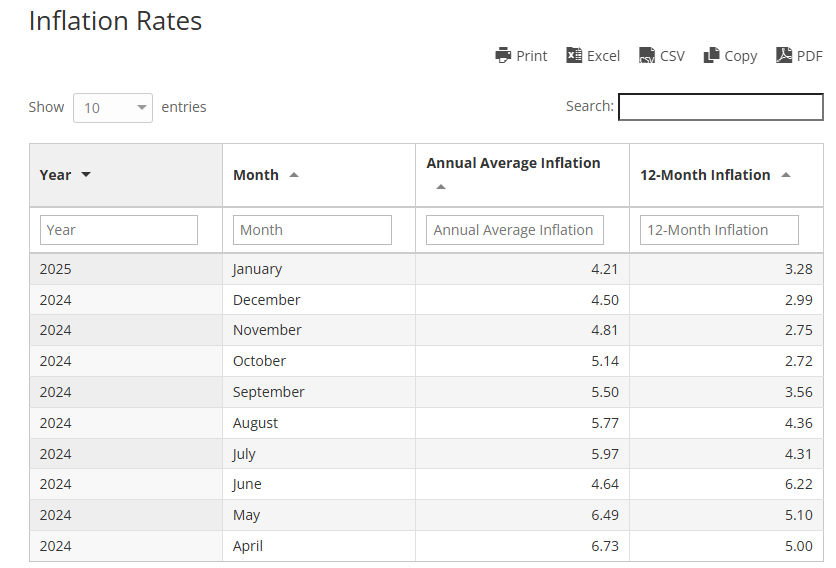Export table via CSV label
Screen dimensions: 836x568
(672, 56)
